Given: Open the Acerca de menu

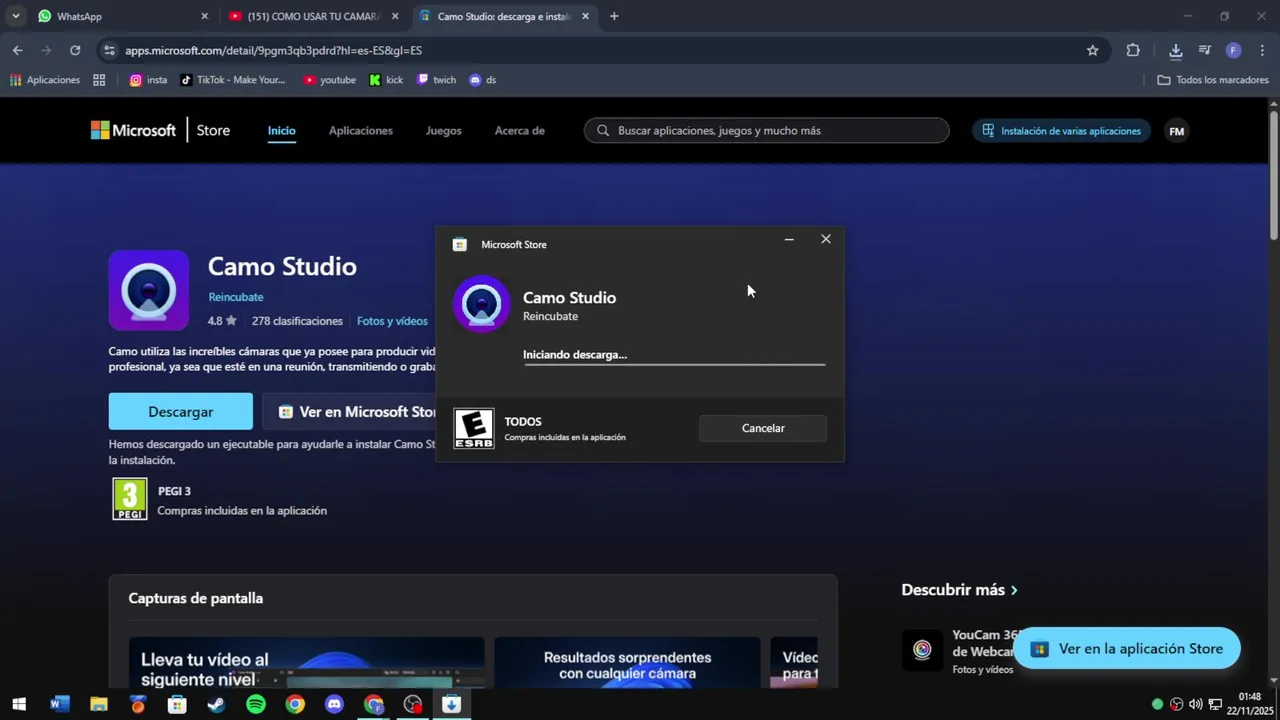Looking at the screenshot, I should [520, 130].
